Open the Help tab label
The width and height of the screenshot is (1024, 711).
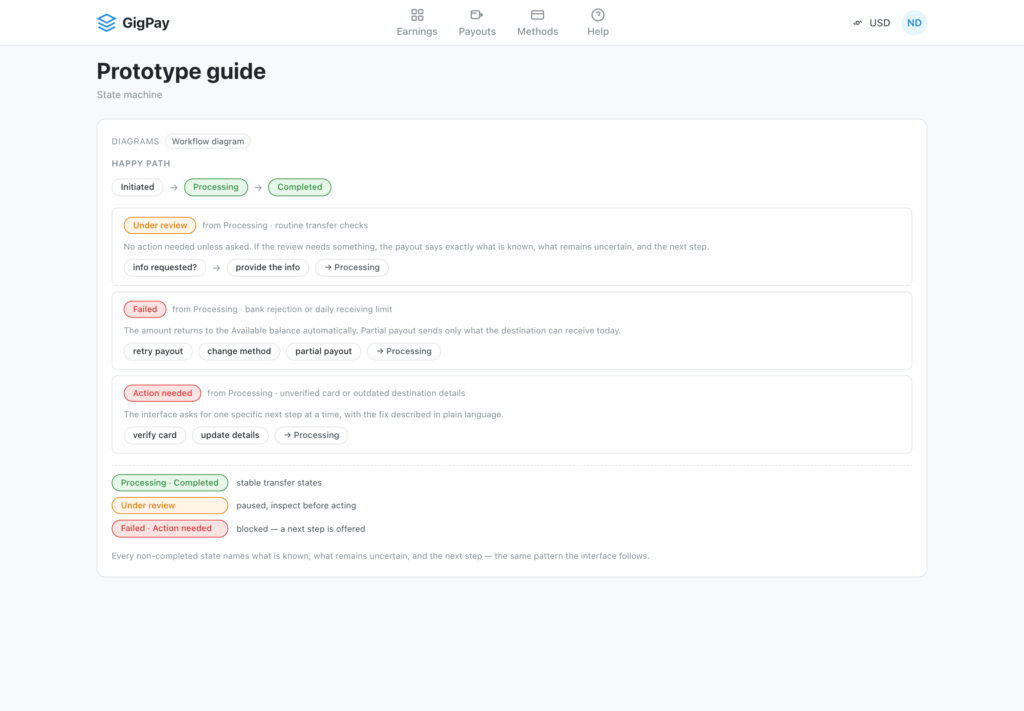[598, 31]
